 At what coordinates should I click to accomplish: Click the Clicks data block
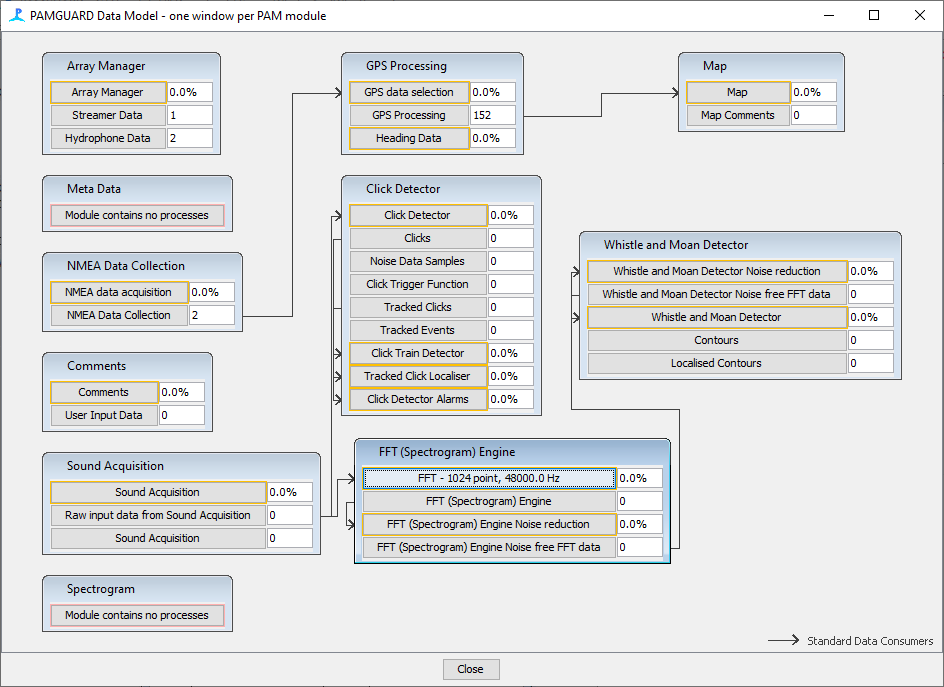pos(418,238)
